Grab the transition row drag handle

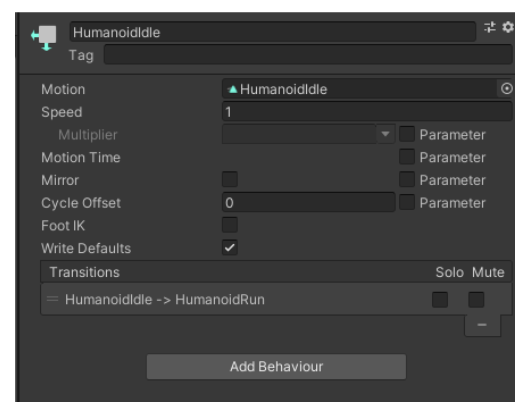(52, 299)
